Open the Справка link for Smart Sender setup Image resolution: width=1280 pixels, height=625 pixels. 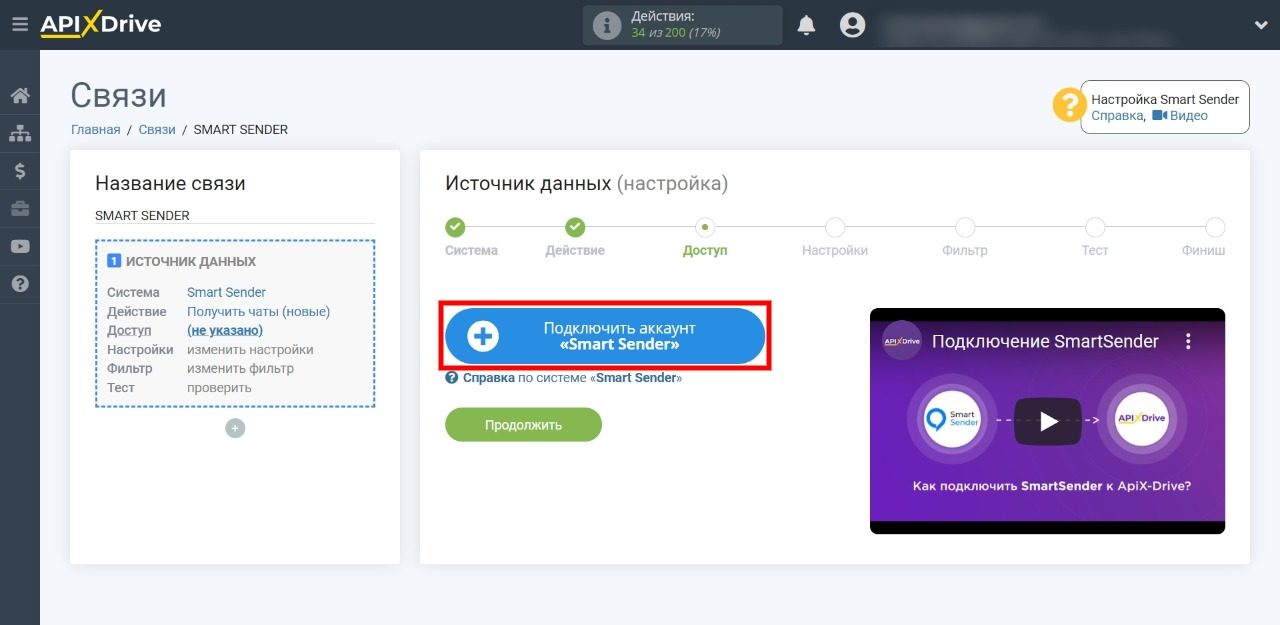click(1117, 116)
